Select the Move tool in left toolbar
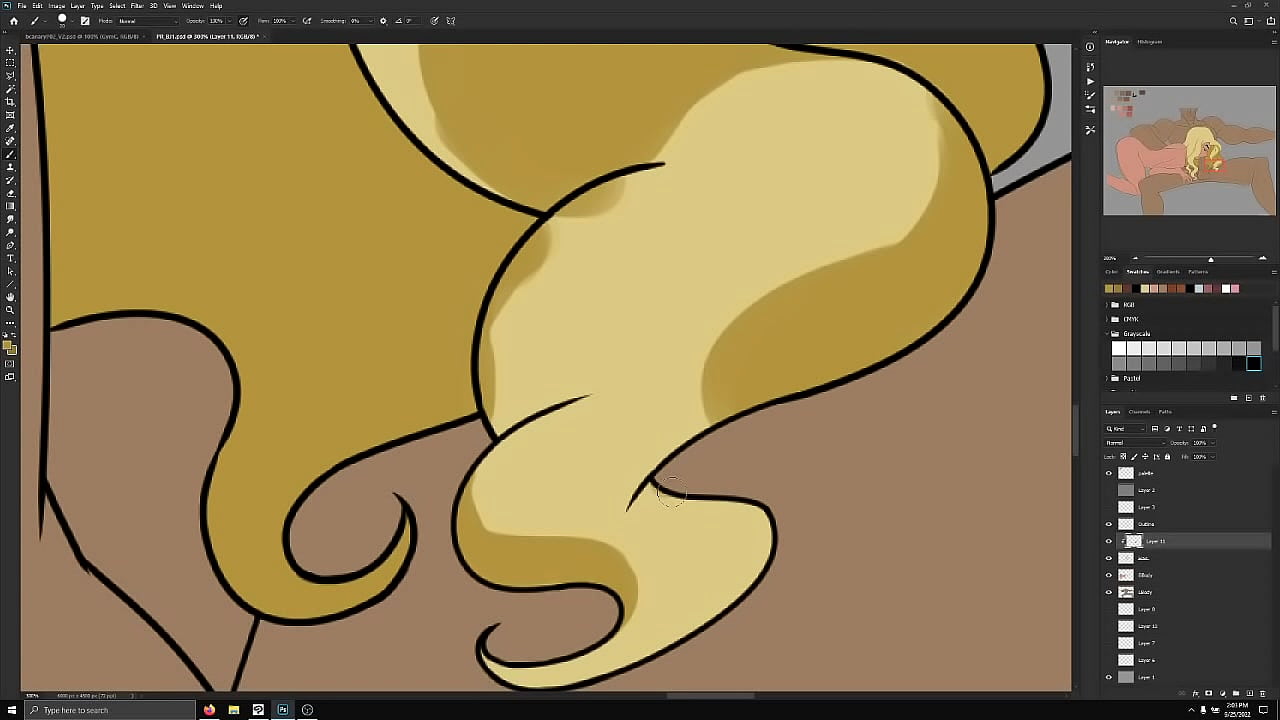The width and height of the screenshot is (1280, 720). [x=10, y=50]
